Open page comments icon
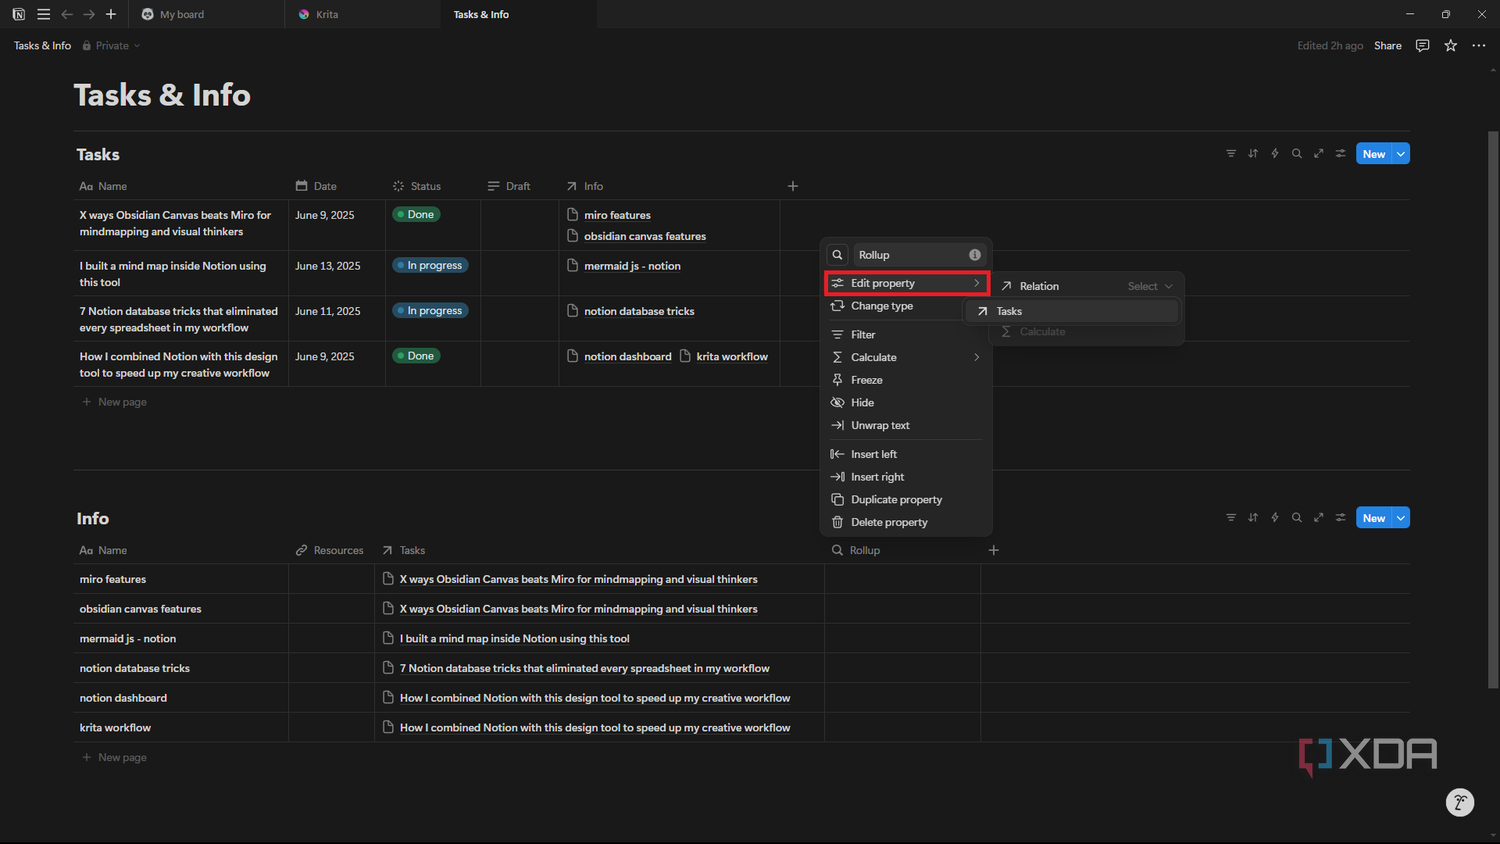Image resolution: width=1500 pixels, height=844 pixels. coord(1422,46)
